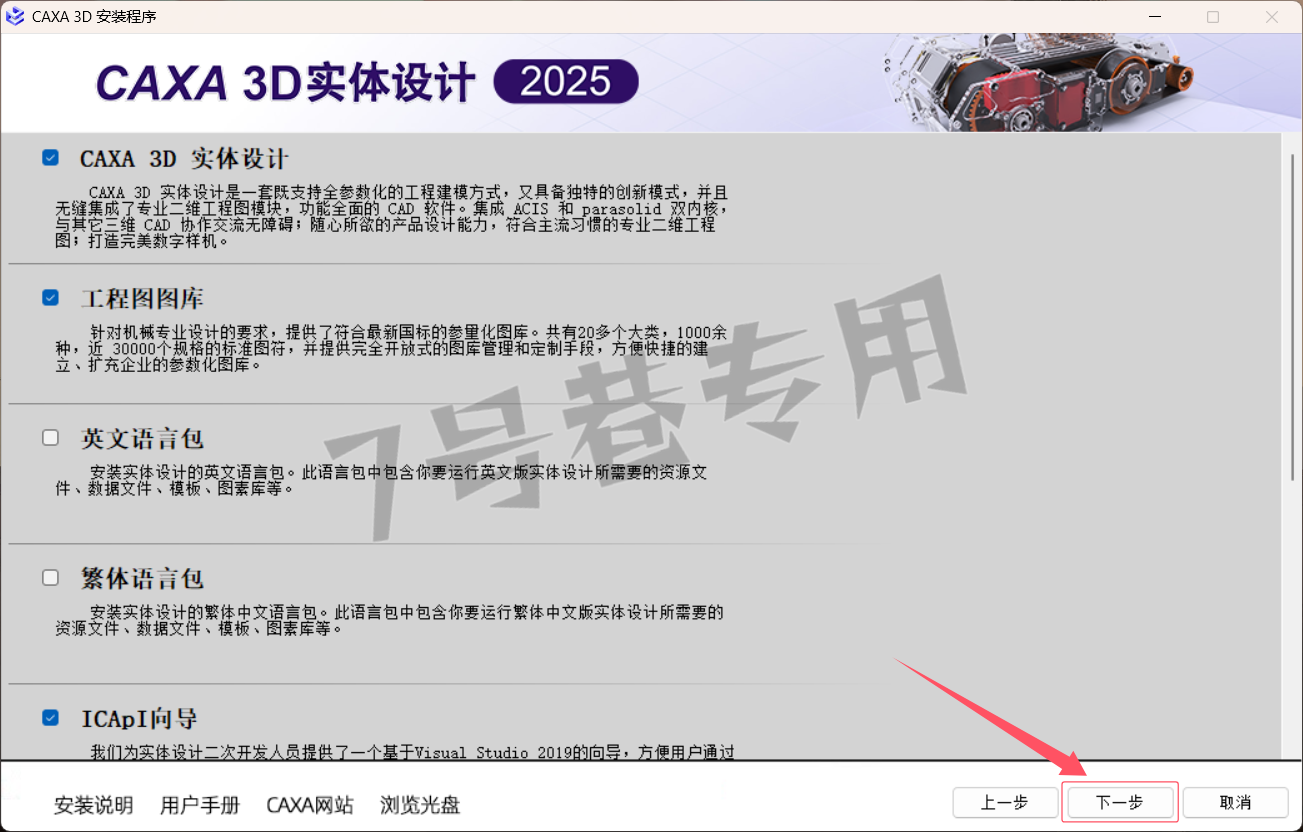This screenshot has width=1303, height=832.
Task: Click the 繁体语言包 heading text
Action: [x=142, y=579]
